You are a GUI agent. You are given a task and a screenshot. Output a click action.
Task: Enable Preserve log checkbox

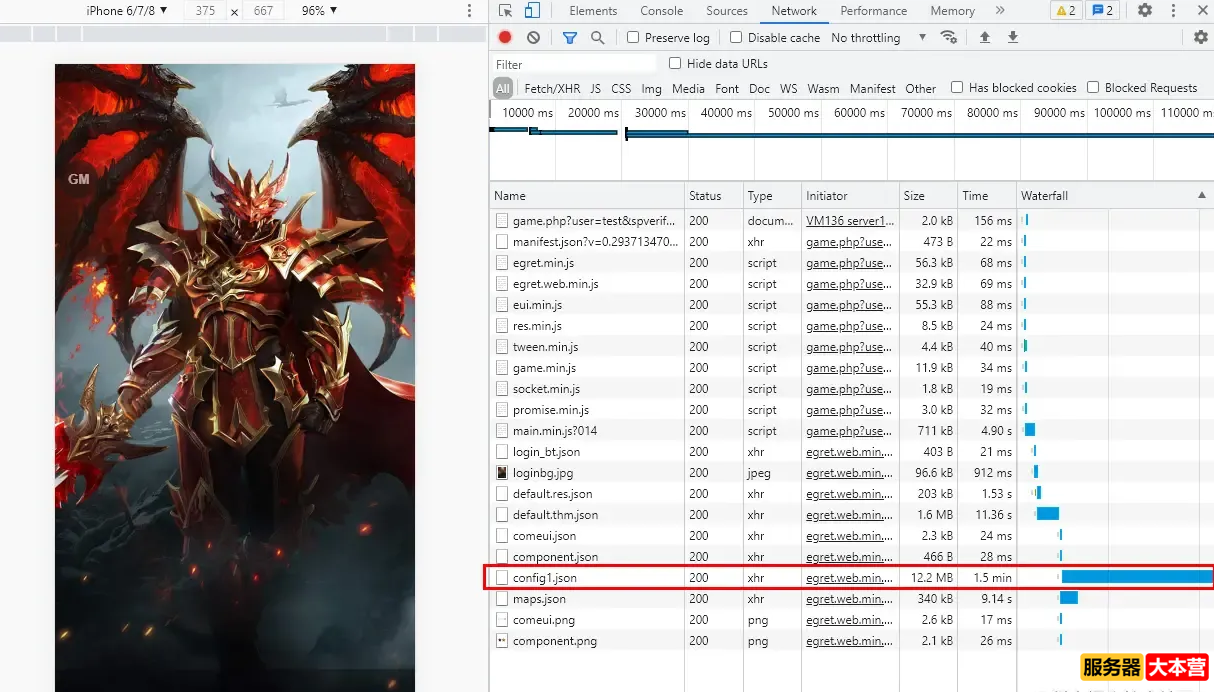[x=633, y=38]
